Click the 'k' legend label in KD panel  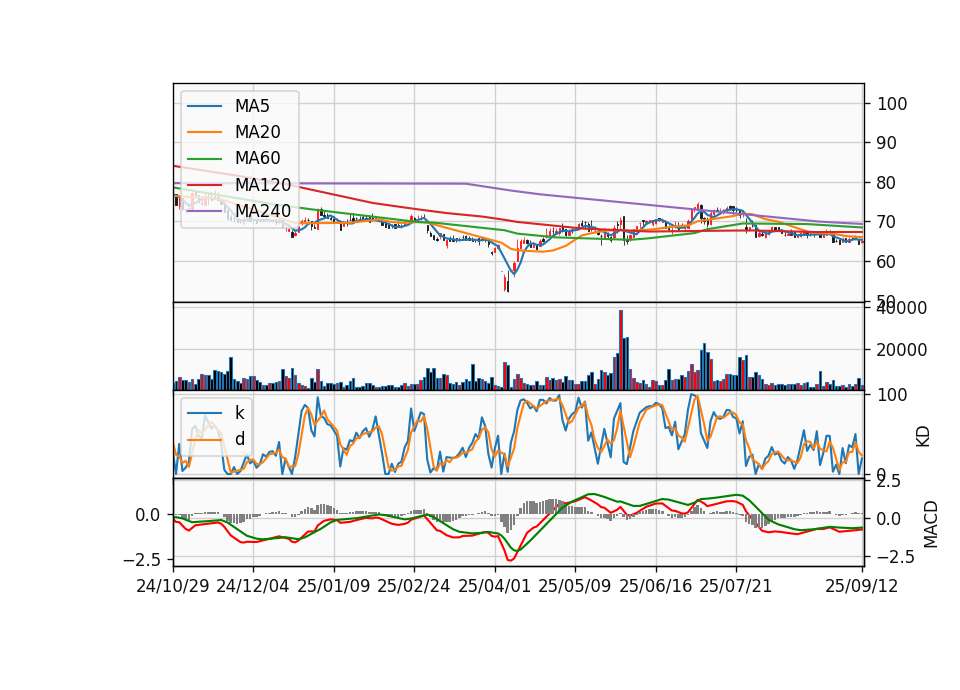pyautogui.click(x=239, y=413)
